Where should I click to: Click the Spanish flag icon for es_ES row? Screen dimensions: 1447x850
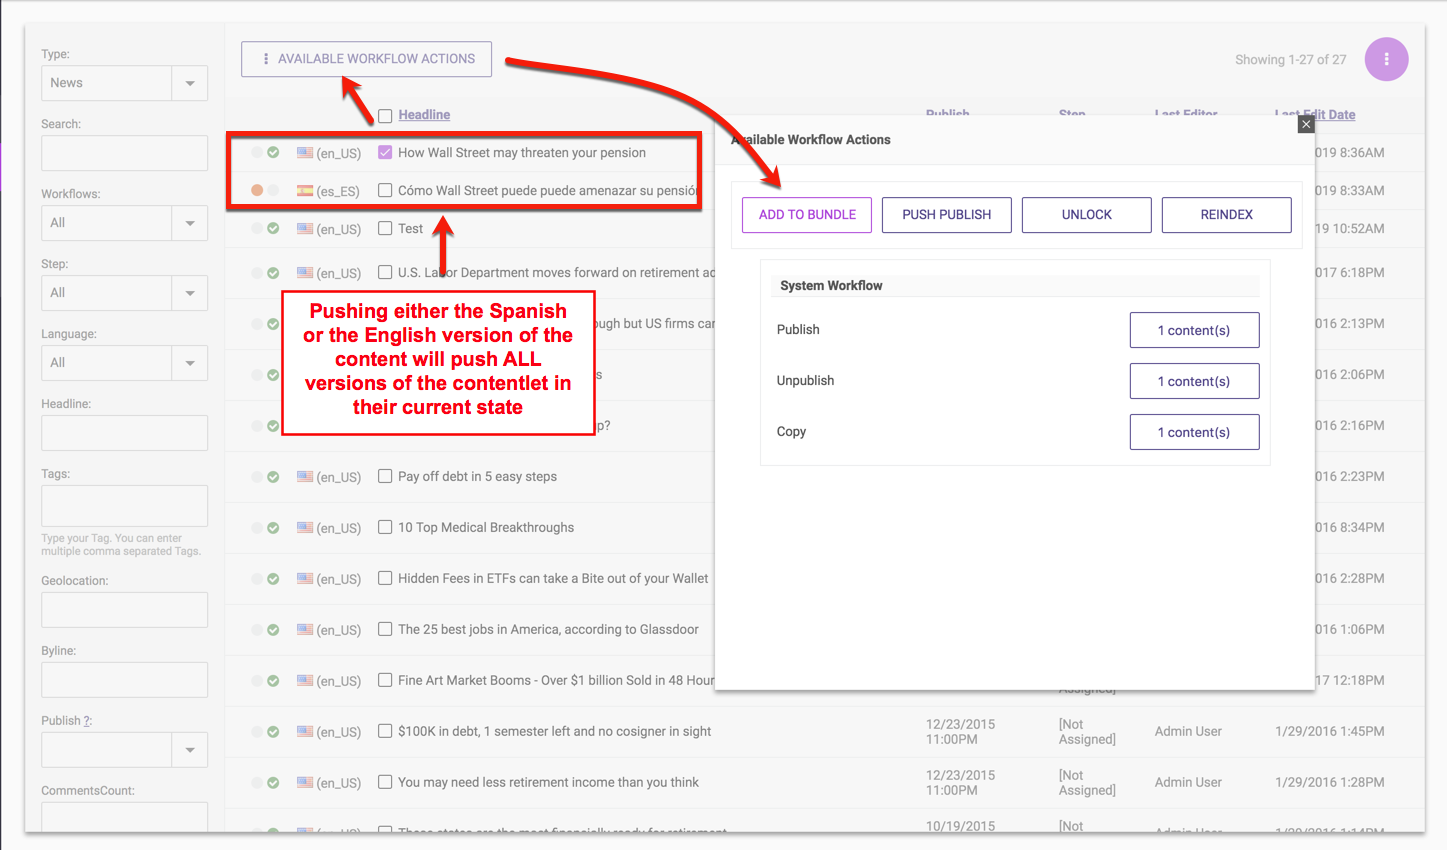tap(305, 191)
